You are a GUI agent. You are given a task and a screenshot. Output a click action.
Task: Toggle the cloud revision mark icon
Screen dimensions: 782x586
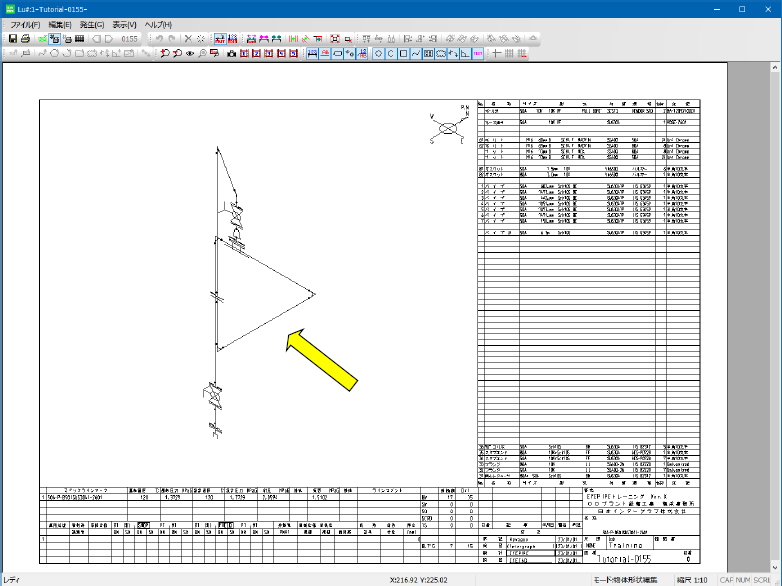tap(441, 53)
